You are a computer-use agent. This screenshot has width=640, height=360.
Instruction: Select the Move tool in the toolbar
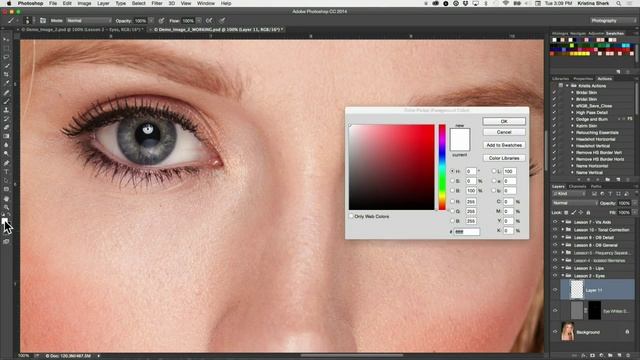click(6, 39)
